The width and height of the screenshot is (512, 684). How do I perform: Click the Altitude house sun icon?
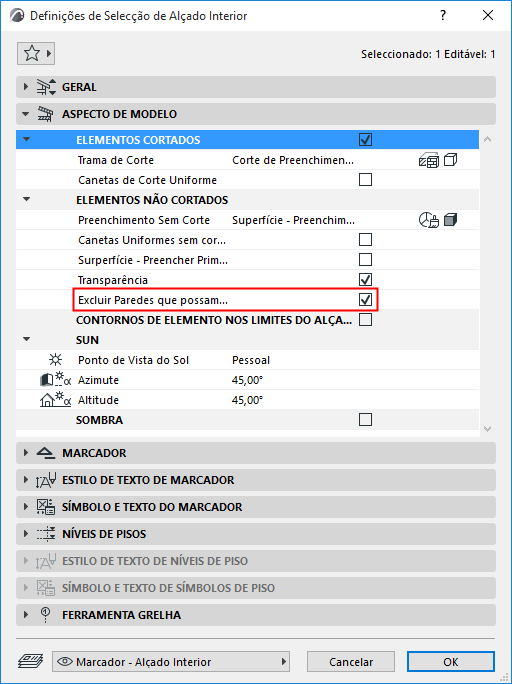55,400
